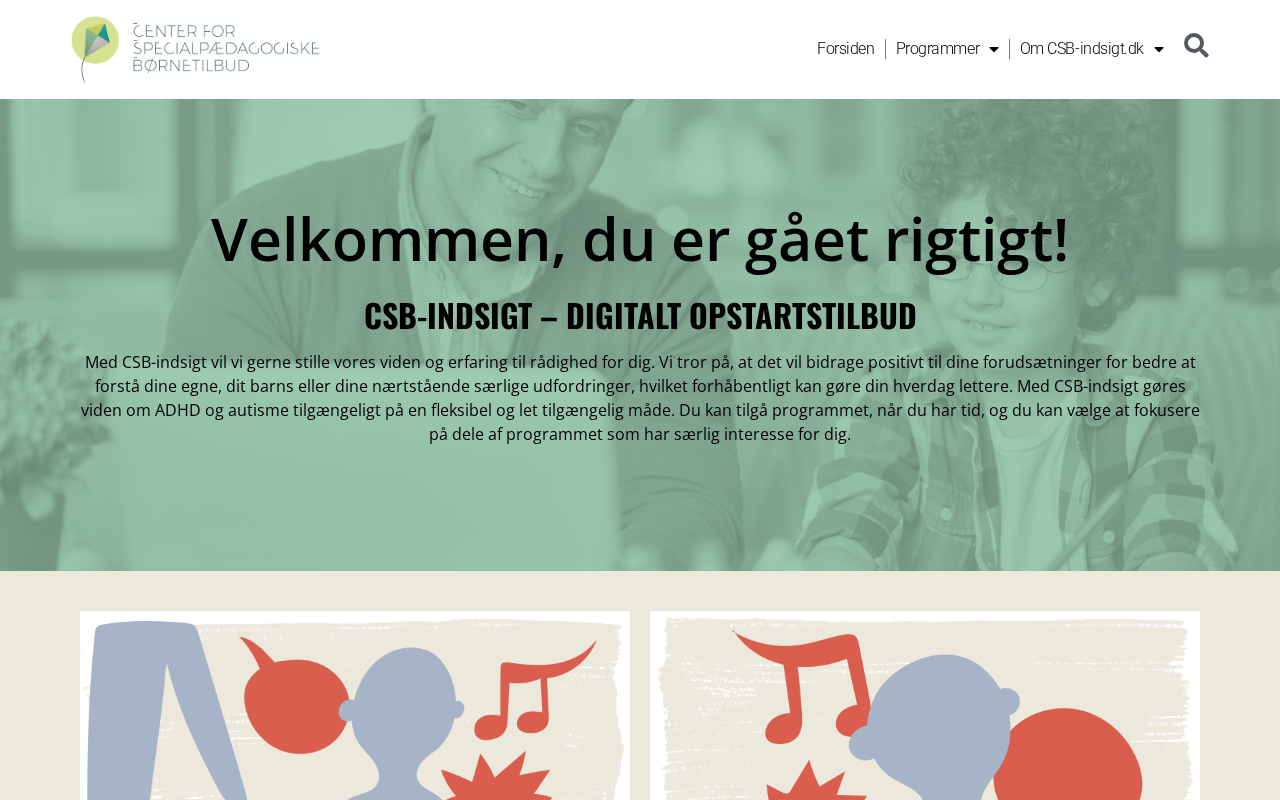Go to Forsiden in the navigation
This screenshot has width=1280, height=800.
click(846, 49)
